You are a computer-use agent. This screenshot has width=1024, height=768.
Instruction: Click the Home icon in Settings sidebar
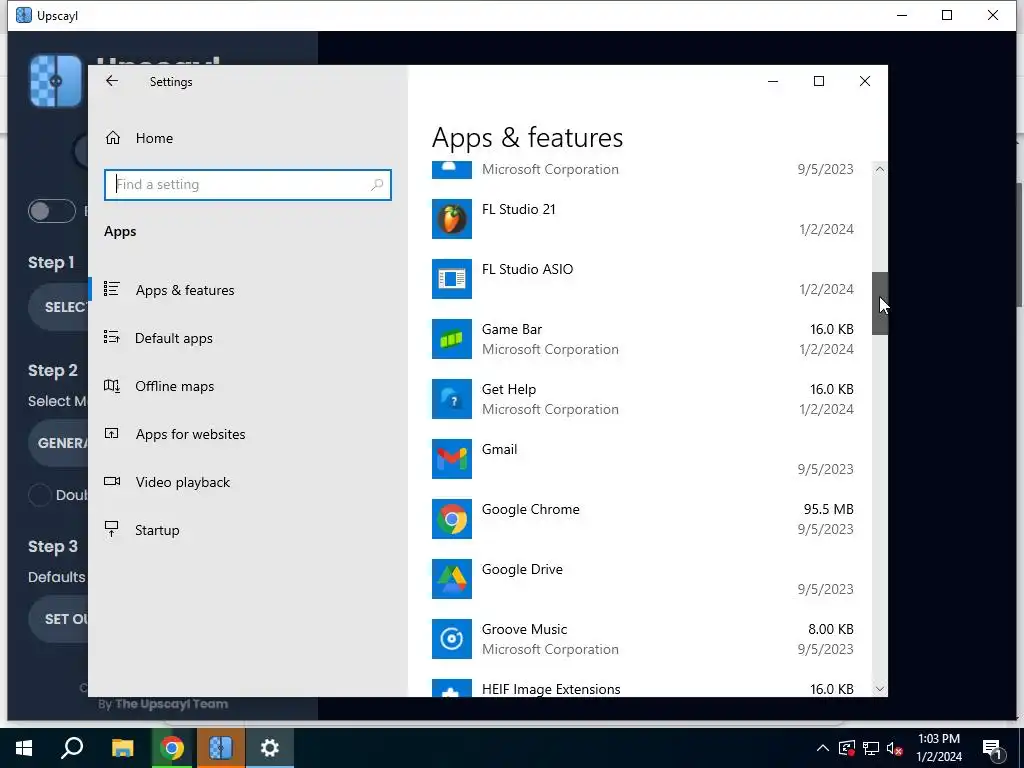113,138
